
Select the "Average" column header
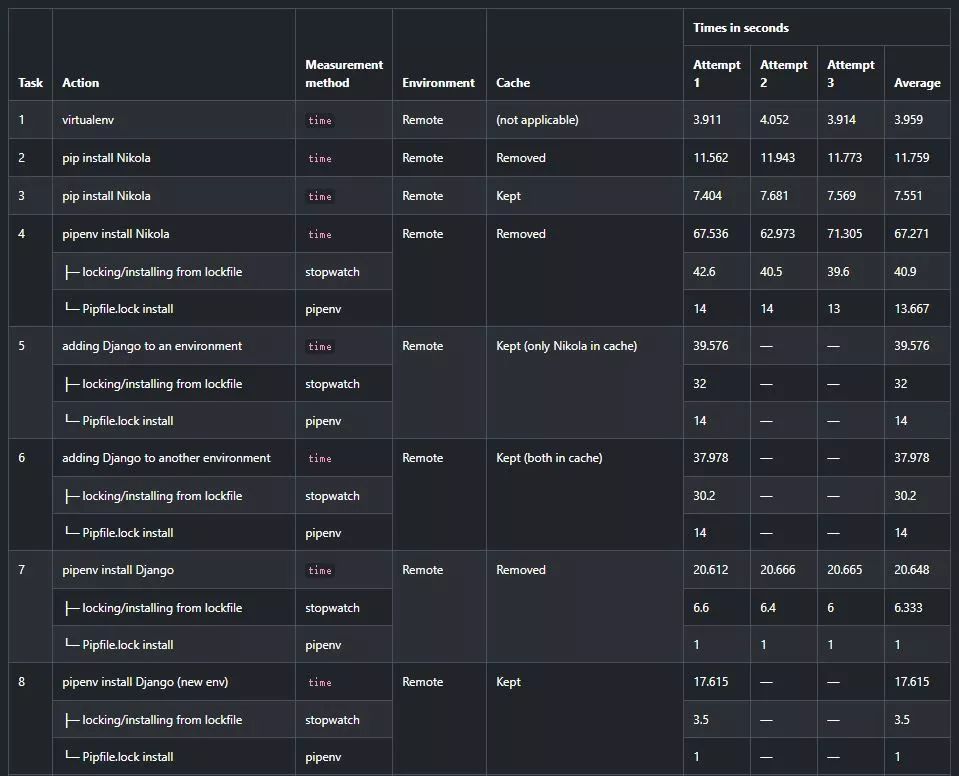(917, 83)
